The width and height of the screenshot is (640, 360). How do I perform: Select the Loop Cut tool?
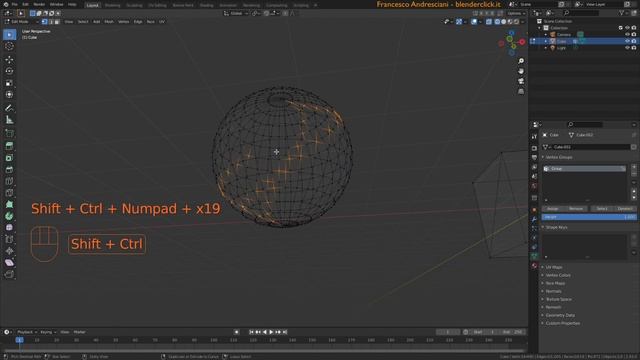click(9, 181)
